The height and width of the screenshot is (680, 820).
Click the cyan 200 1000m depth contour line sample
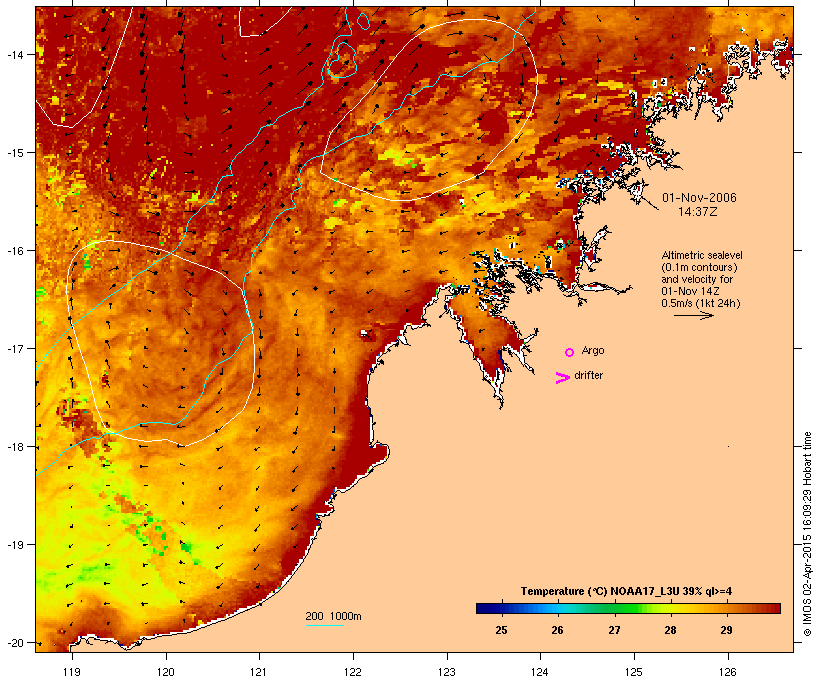tap(325, 625)
